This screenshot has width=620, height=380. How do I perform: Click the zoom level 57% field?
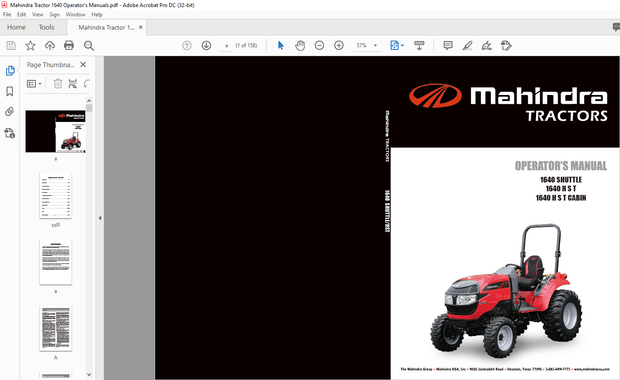click(361, 45)
